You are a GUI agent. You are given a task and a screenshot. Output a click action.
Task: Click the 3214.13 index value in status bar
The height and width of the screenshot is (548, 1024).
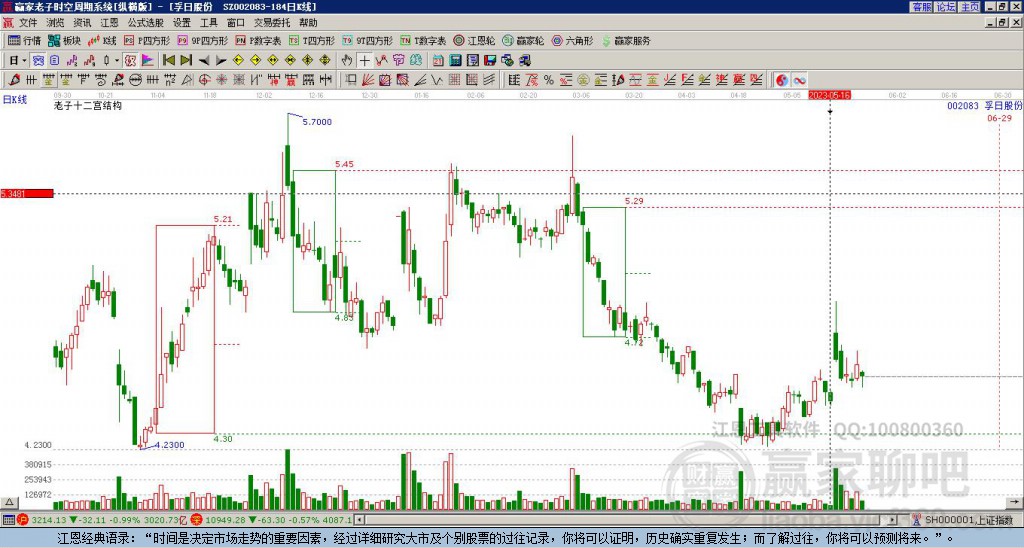(x=49, y=520)
